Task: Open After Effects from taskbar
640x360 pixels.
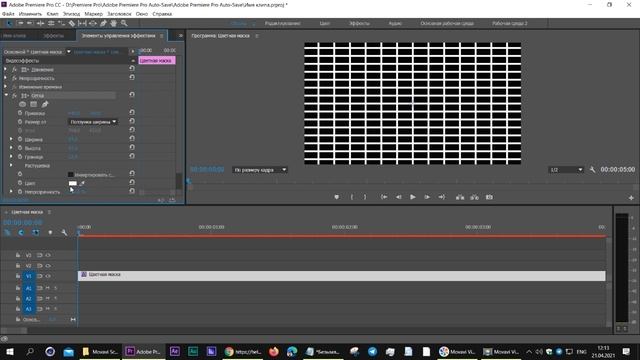Action: click(175, 351)
